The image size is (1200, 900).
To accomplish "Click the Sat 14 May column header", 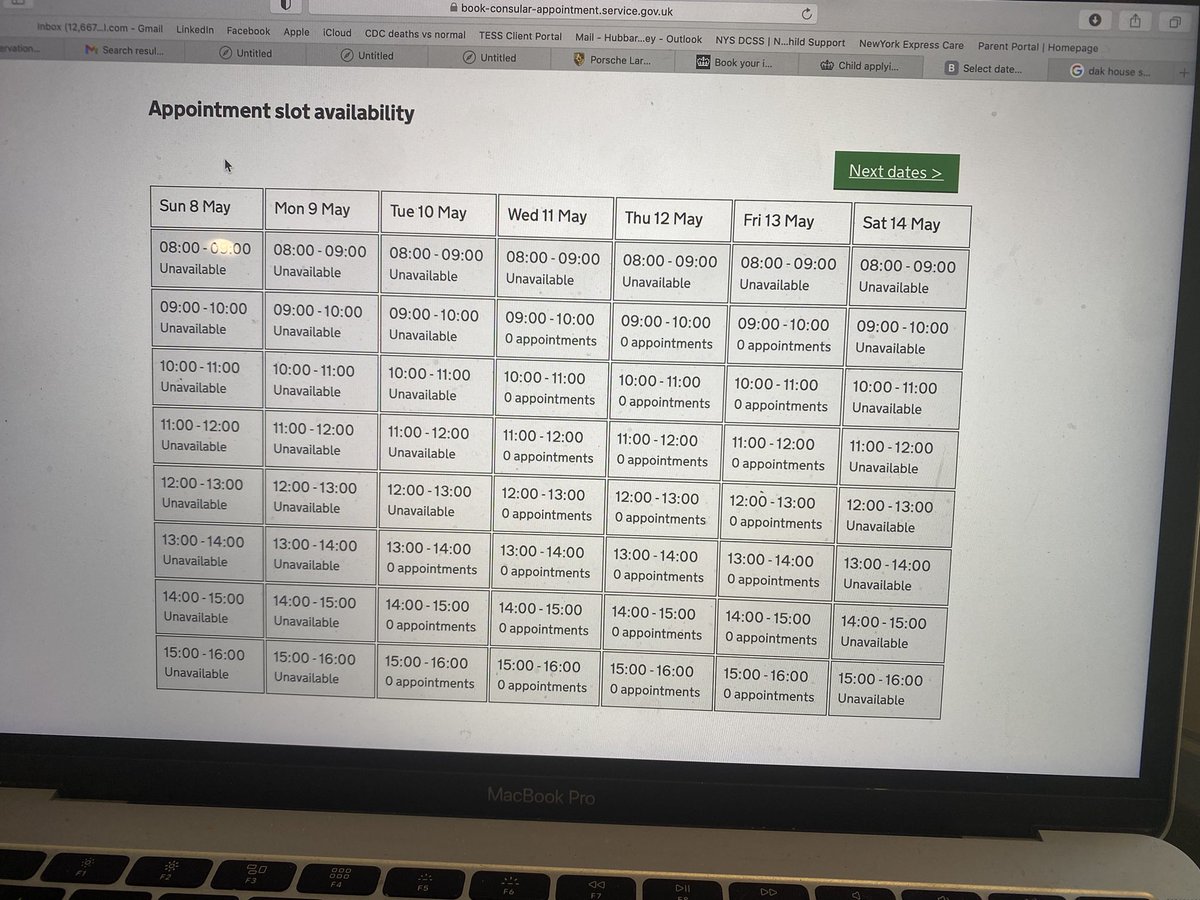I will 910,225.
